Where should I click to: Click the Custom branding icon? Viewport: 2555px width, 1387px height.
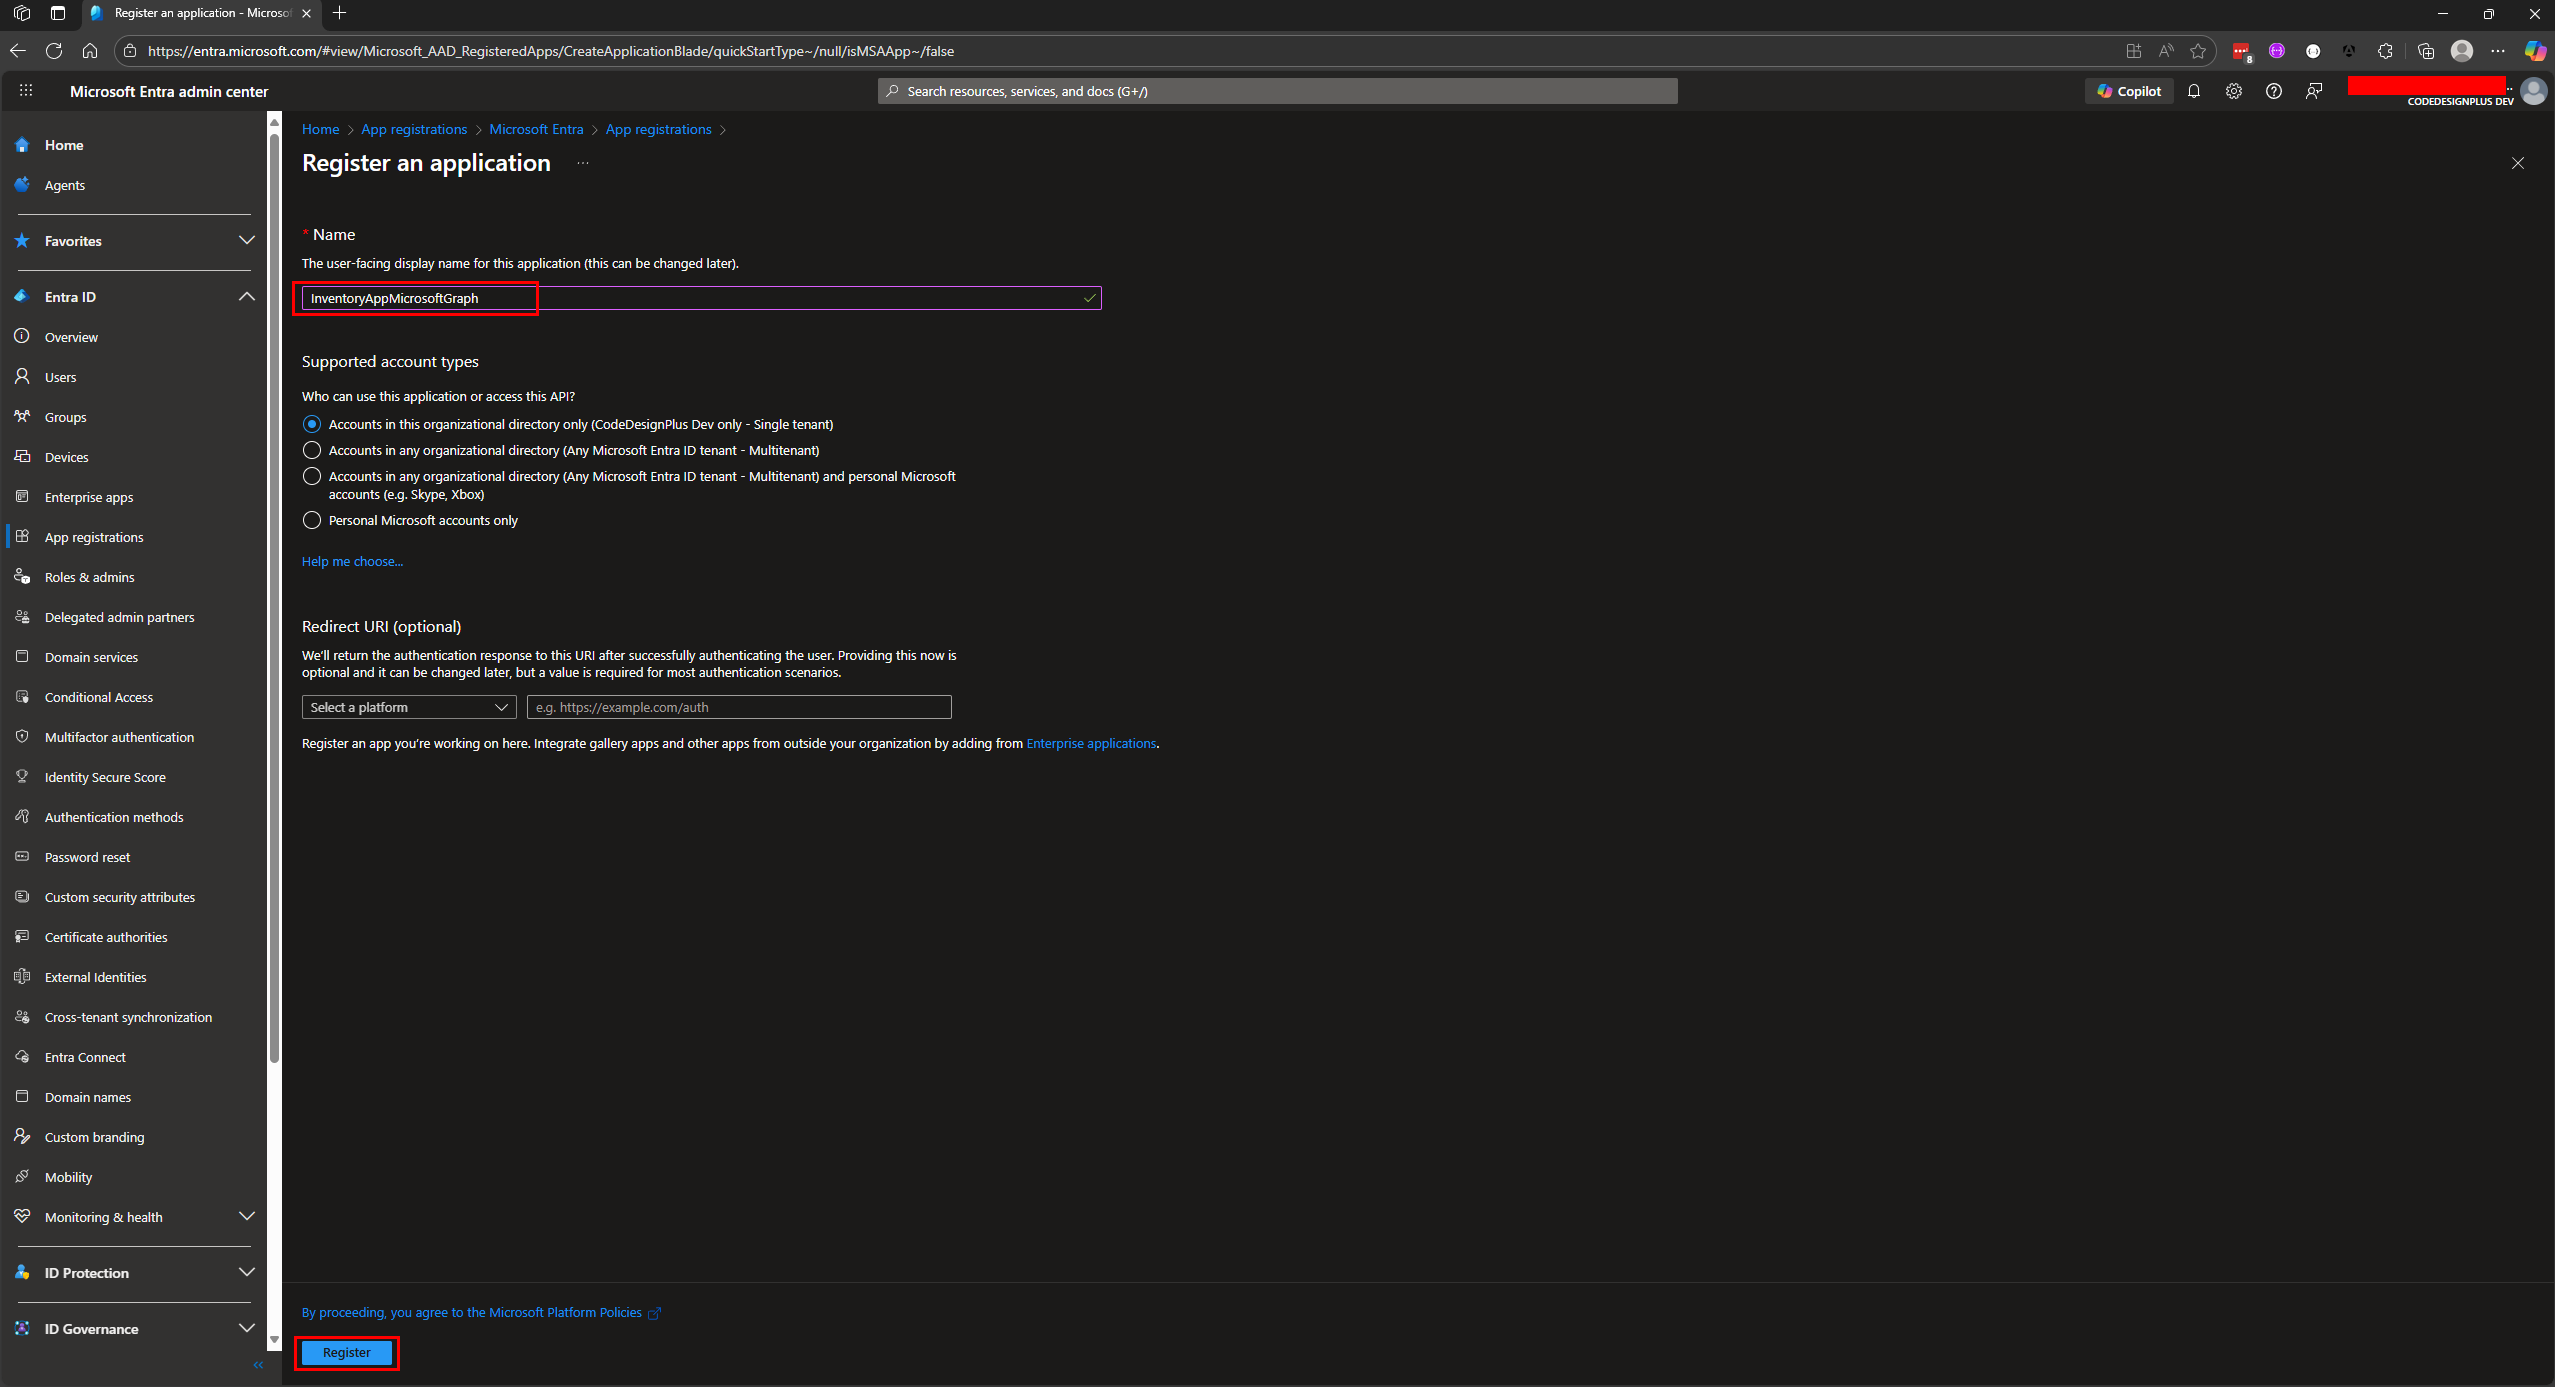coord(22,1137)
